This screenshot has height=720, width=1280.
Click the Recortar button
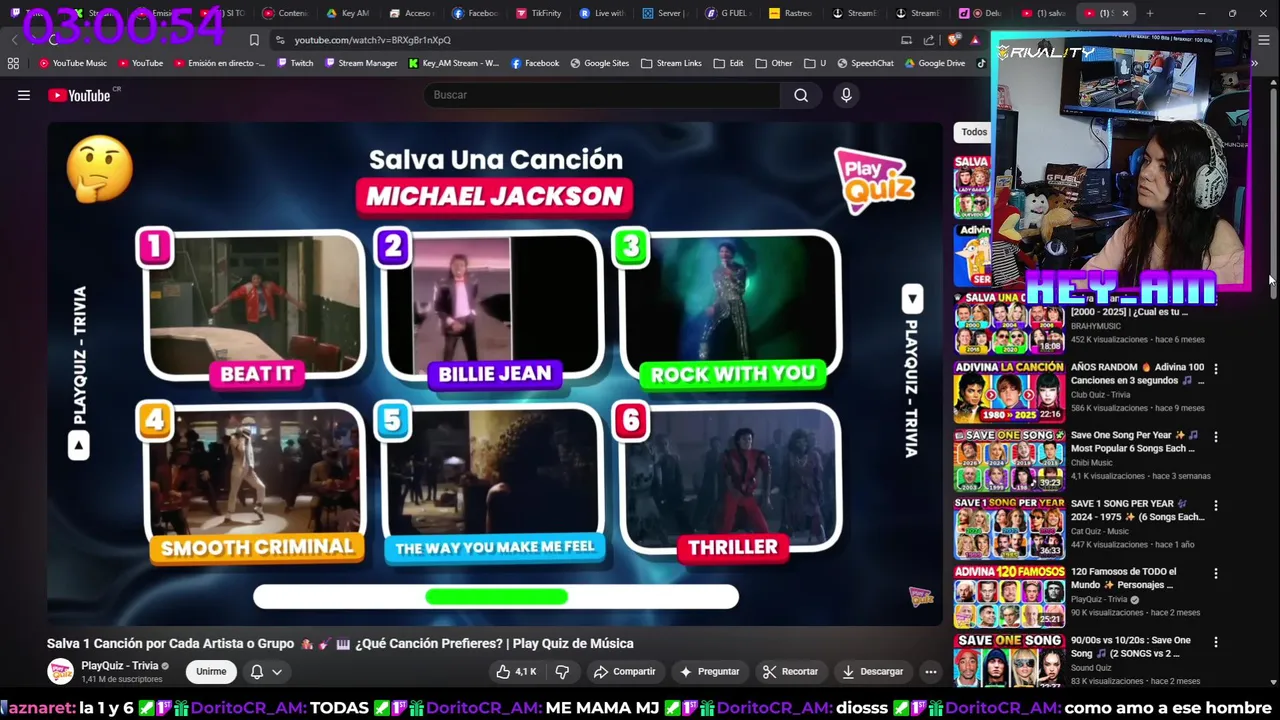[790, 672]
